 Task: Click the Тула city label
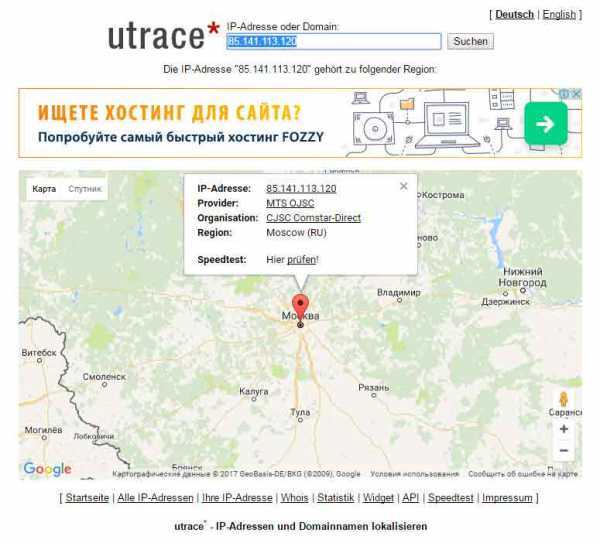pyautogui.click(x=300, y=412)
